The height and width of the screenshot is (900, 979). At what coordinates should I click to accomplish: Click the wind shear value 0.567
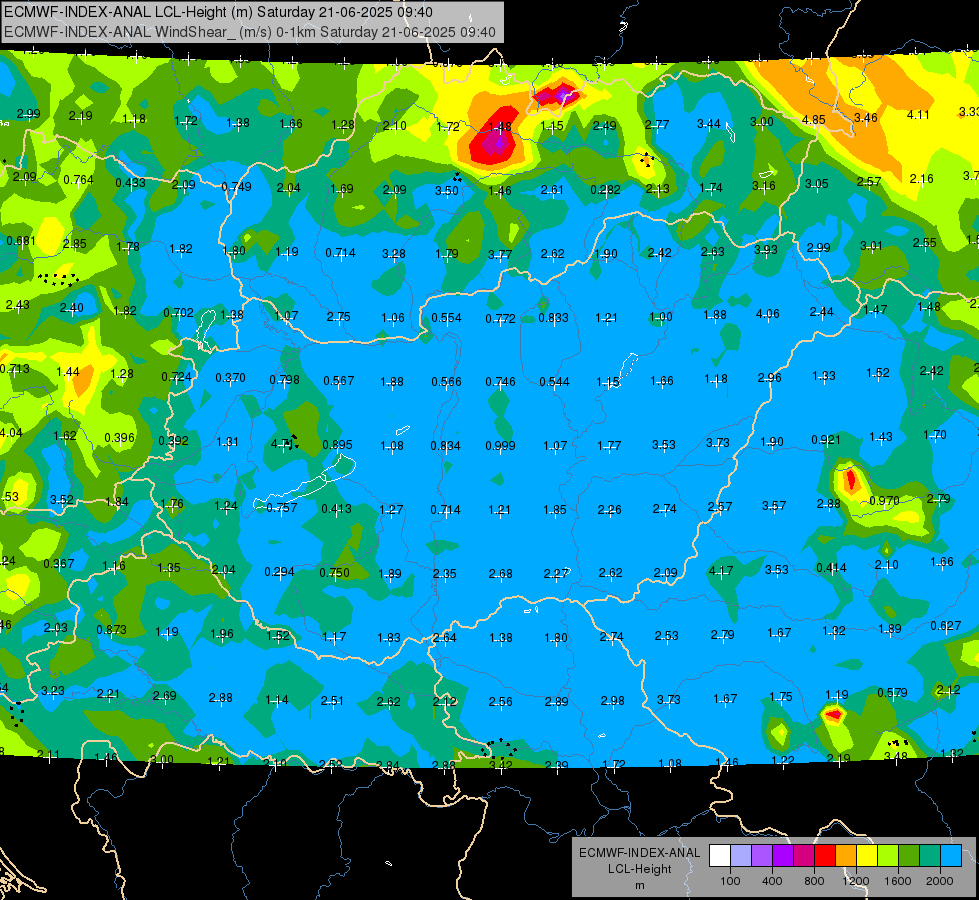click(338, 380)
